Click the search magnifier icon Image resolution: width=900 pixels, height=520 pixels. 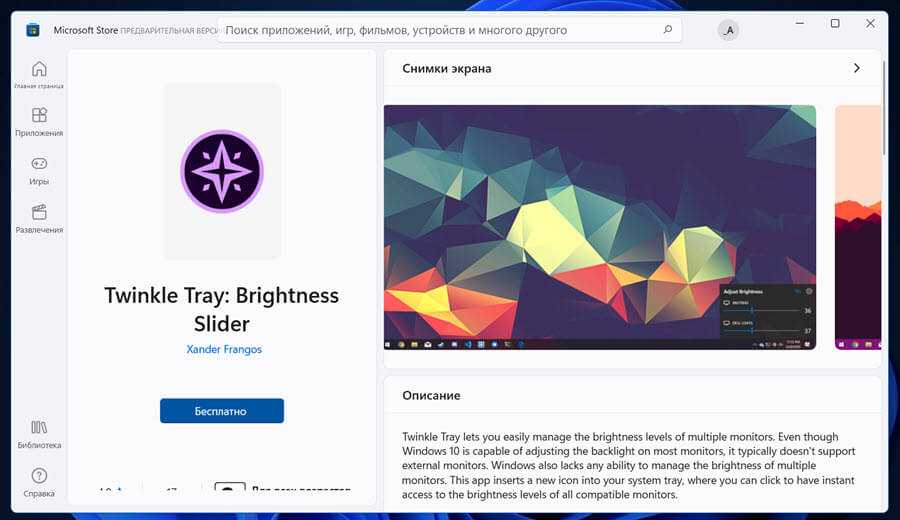coord(667,30)
